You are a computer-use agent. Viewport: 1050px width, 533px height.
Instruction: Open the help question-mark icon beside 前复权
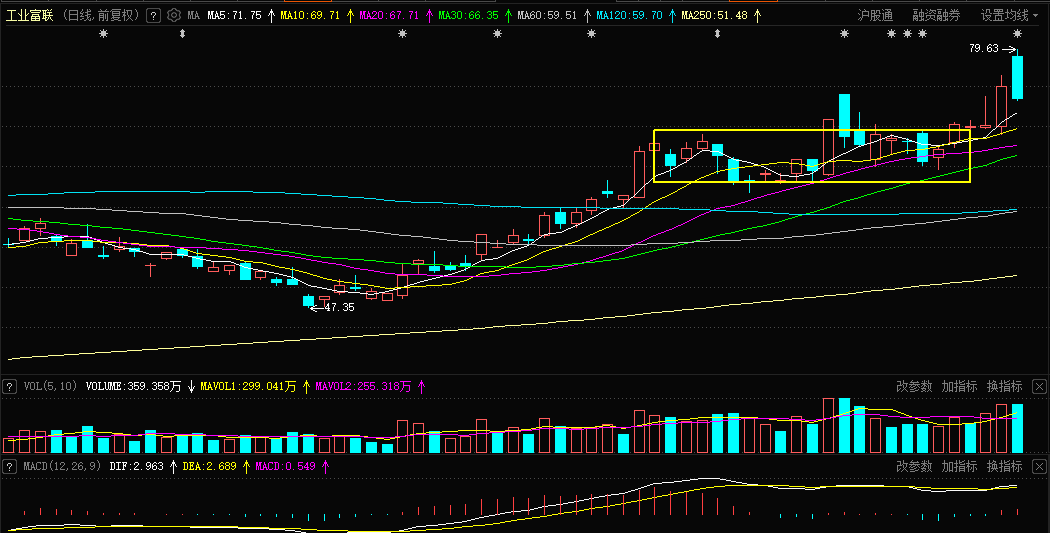pyautogui.click(x=153, y=15)
